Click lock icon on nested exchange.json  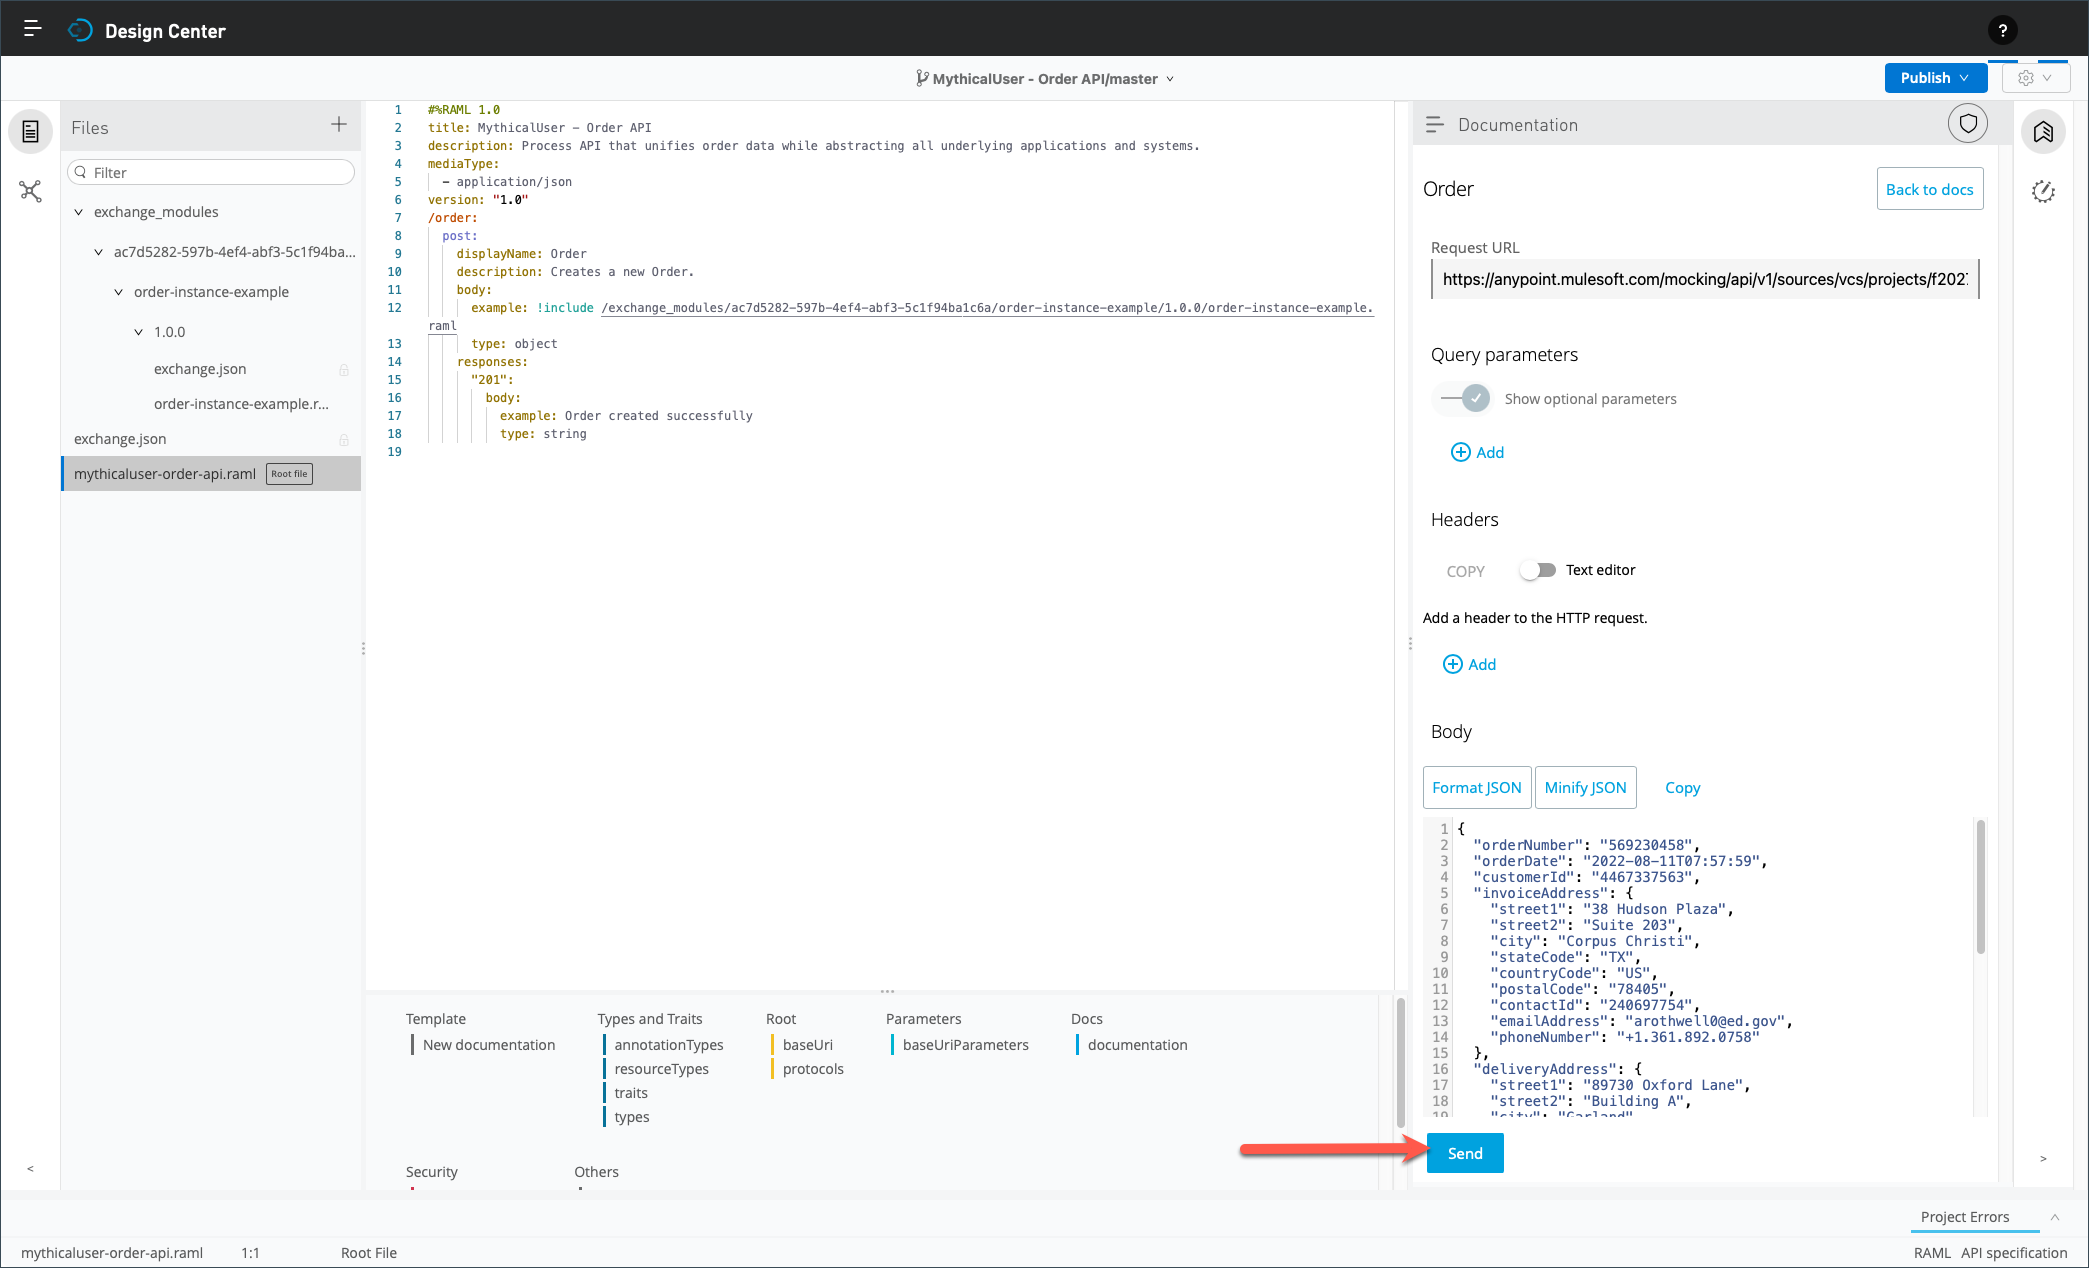344,369
